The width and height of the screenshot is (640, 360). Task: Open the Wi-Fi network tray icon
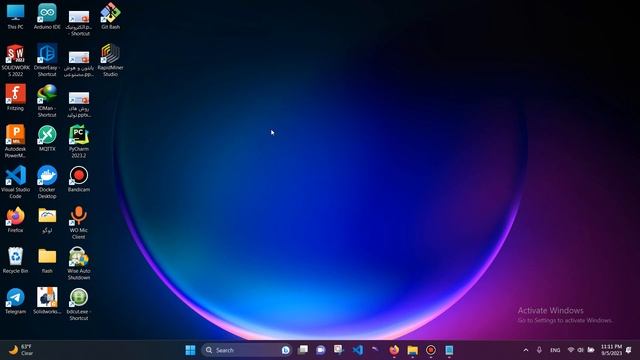(571, 350)
